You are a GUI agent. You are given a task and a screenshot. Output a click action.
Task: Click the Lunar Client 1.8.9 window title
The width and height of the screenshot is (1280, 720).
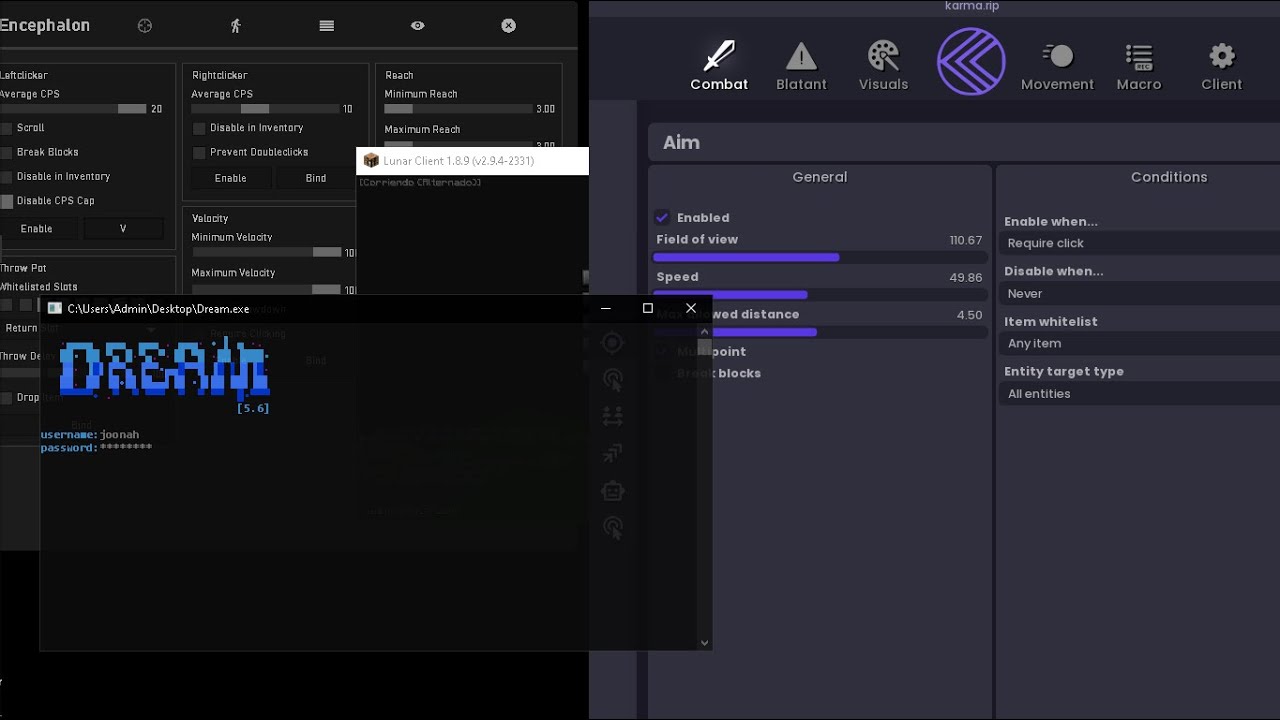click(458, 161)
